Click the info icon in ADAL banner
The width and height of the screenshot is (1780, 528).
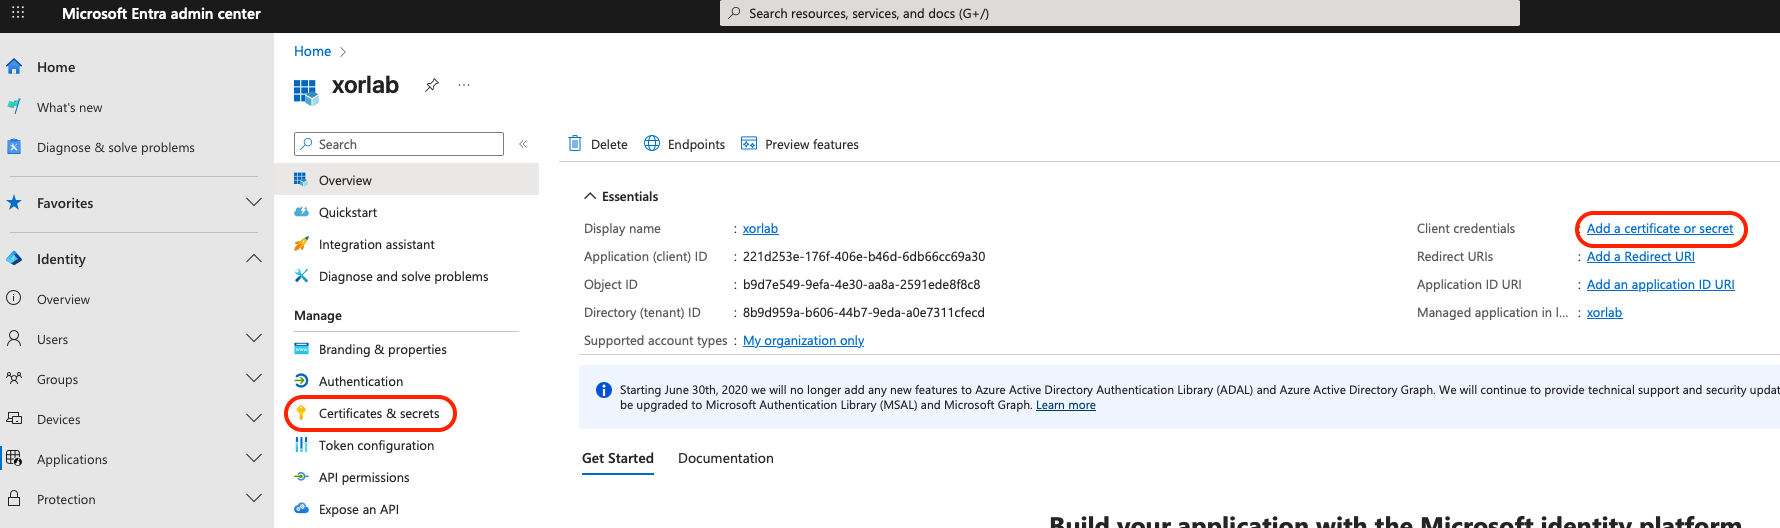pos(604,390)
